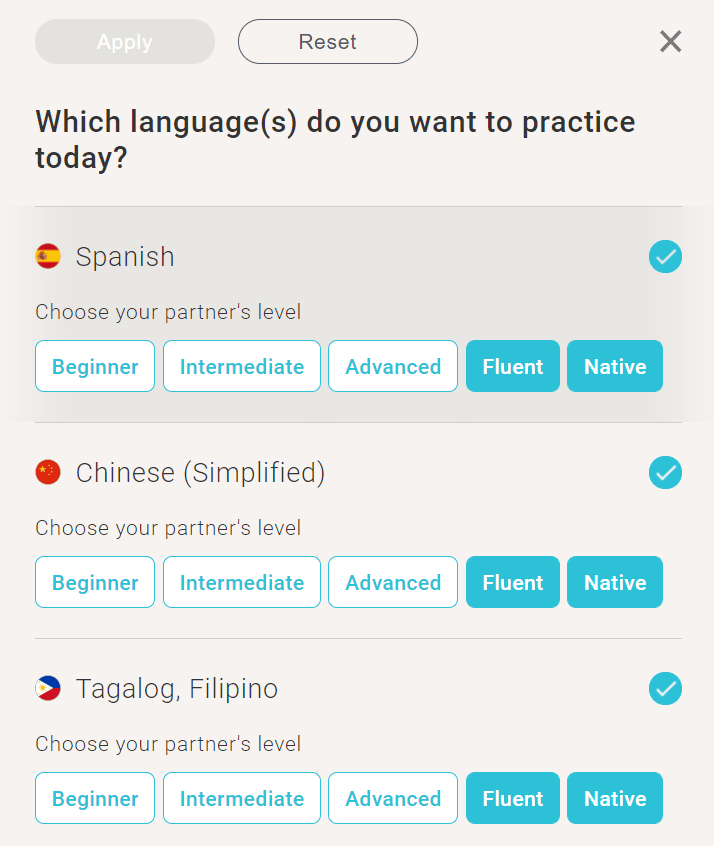Click the Spanish language row label
Image resolution: width=714 pixels, height=846 pixels.
click(x=125, y=257)
